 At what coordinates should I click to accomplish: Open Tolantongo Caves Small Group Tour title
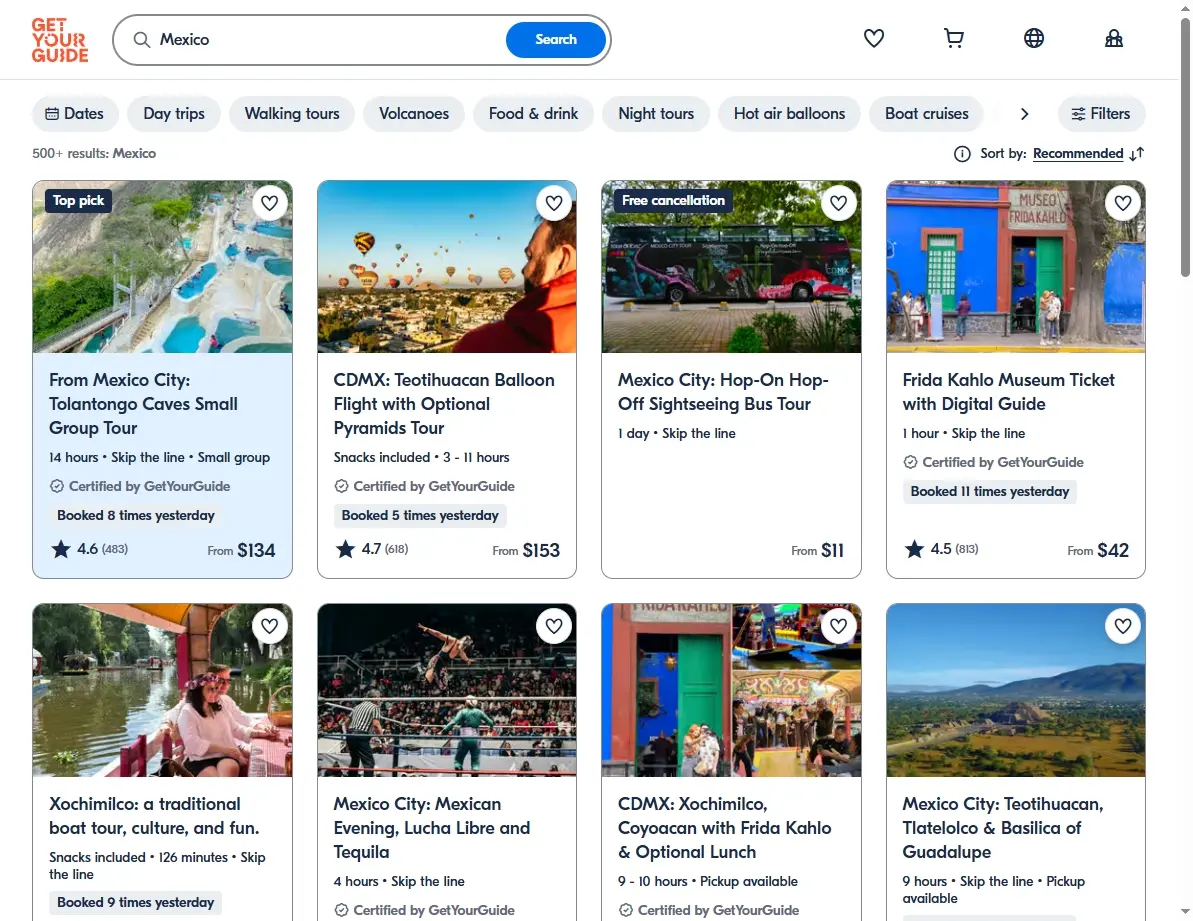click(143, 404)
